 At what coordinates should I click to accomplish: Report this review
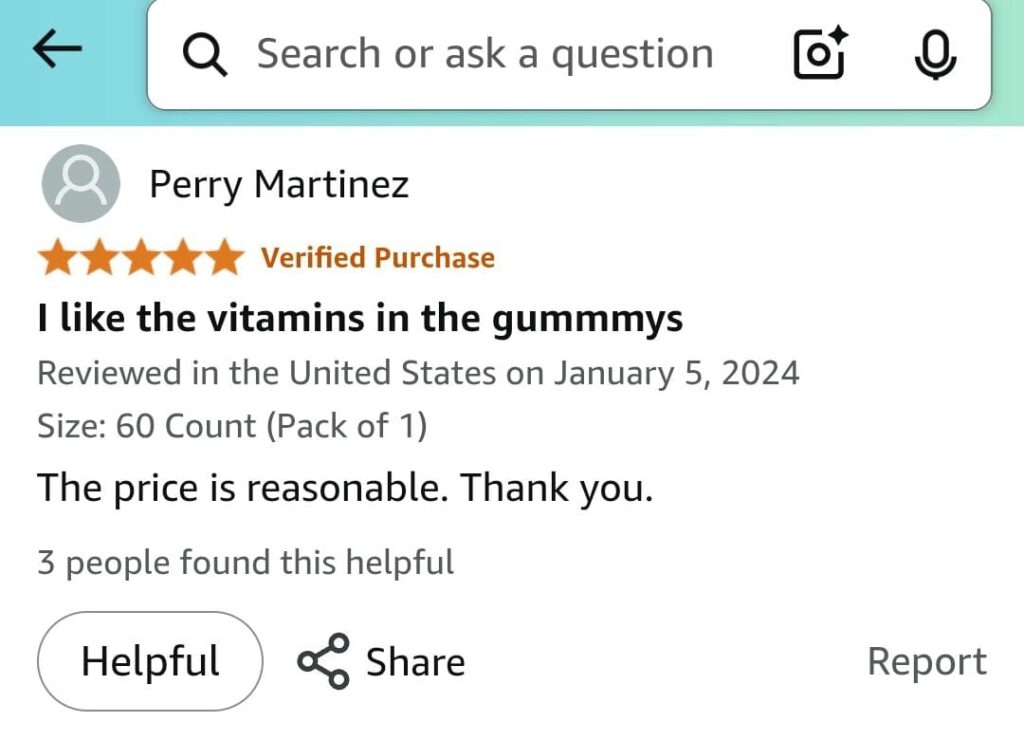click(x=926, y=661)
